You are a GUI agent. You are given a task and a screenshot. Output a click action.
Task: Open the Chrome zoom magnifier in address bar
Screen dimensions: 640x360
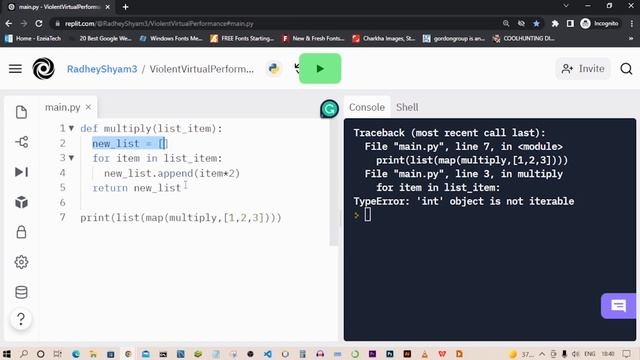coord(506,24)
